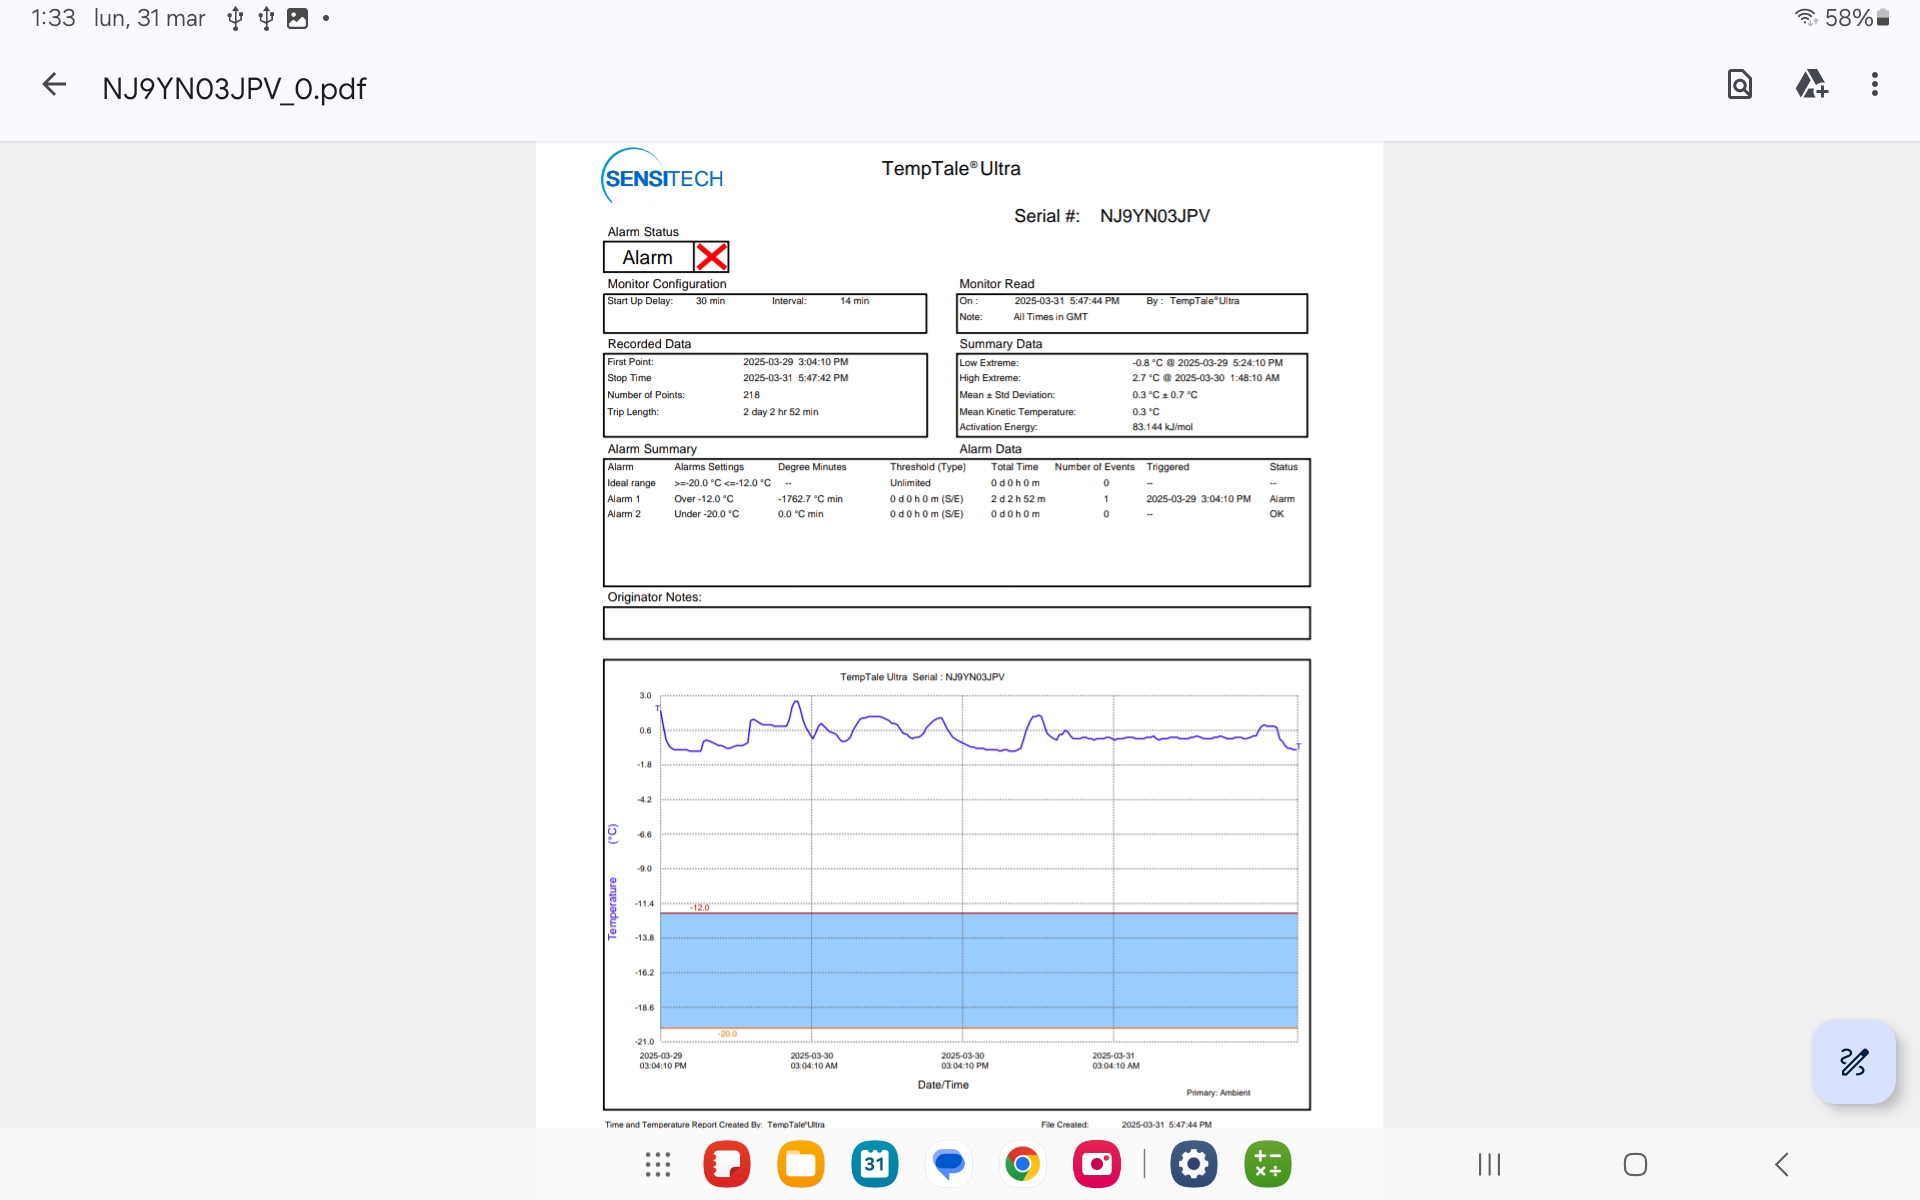
Task: Tap the Alarm 2 status OK cell
Action: point(1277,514)
